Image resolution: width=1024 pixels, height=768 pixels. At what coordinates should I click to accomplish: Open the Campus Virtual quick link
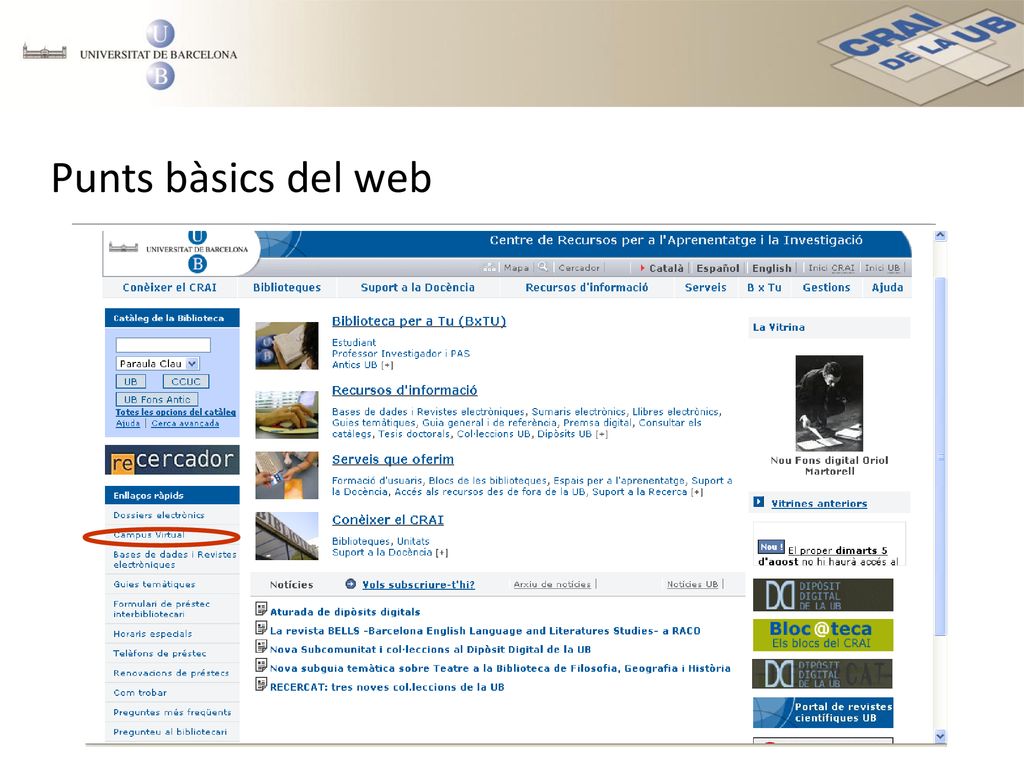[149, 535]
